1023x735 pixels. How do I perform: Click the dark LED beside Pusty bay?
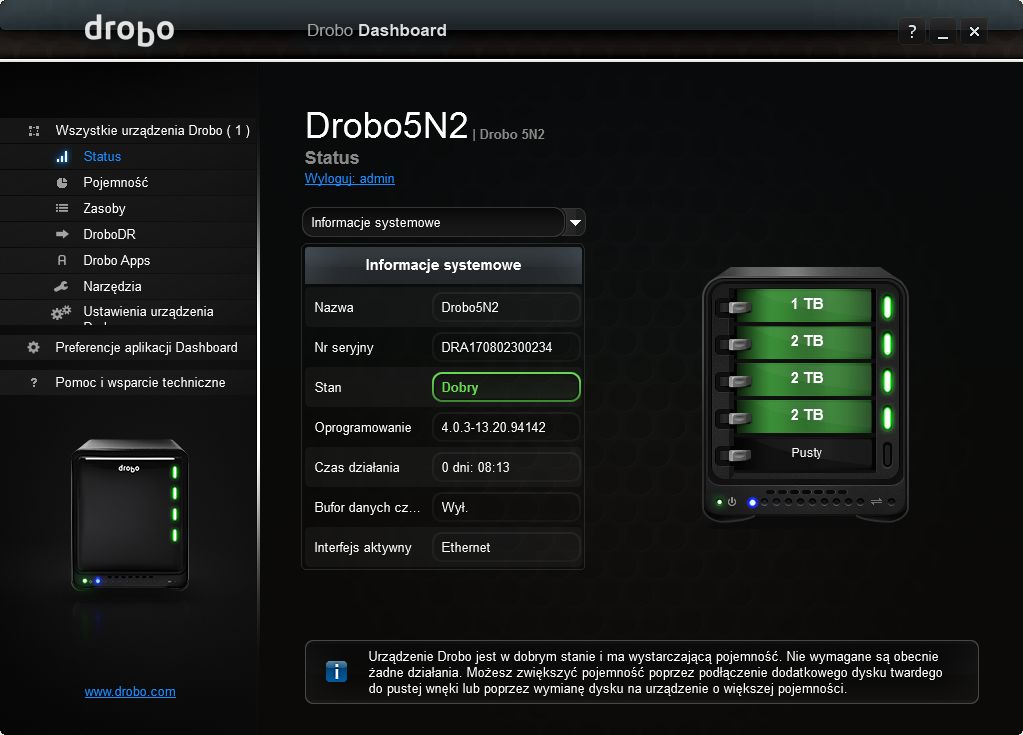(x=887, y=455)
